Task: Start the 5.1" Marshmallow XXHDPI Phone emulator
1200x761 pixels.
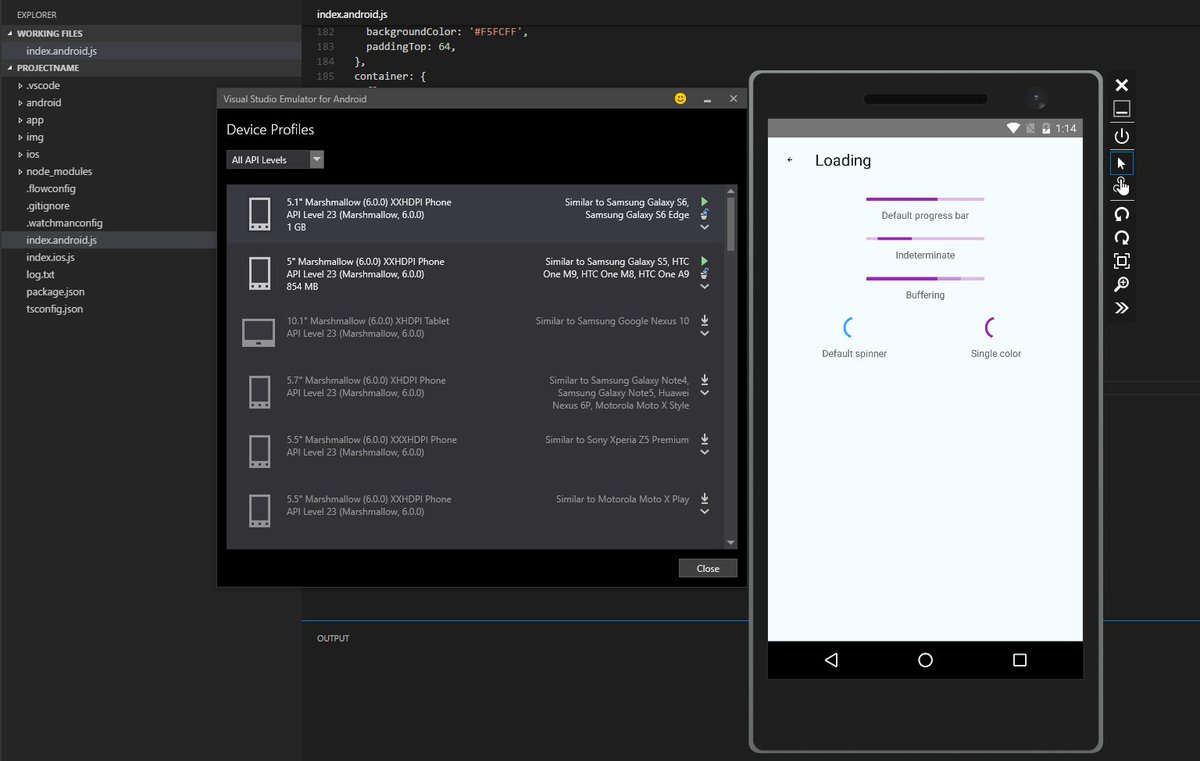Action: tap(705, 201)
